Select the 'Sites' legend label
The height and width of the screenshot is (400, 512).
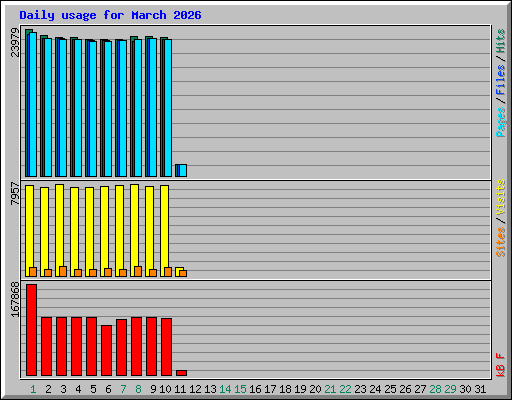tap(501, 242)
